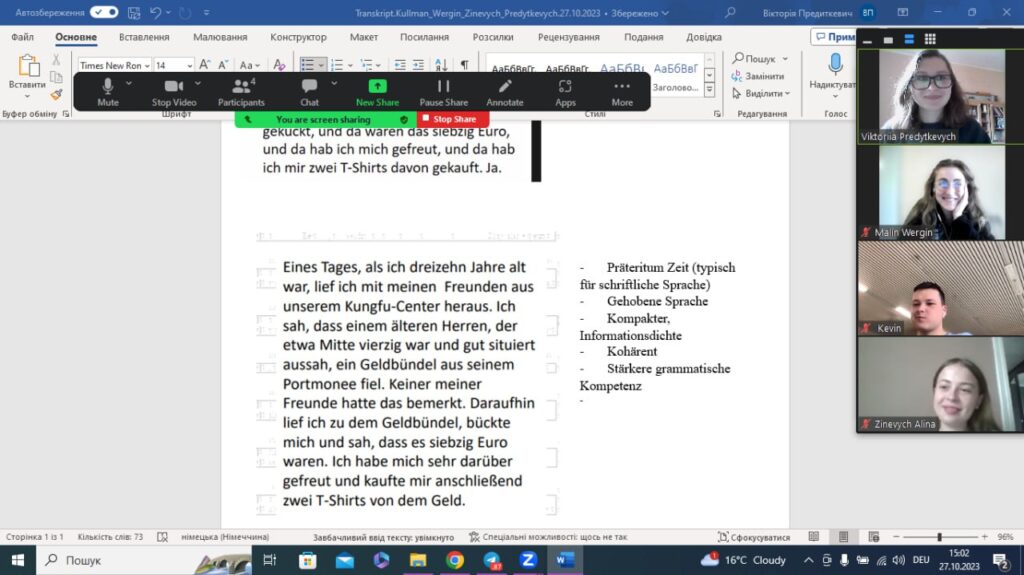Toggle the show paragraph marks button

point(464,65)
